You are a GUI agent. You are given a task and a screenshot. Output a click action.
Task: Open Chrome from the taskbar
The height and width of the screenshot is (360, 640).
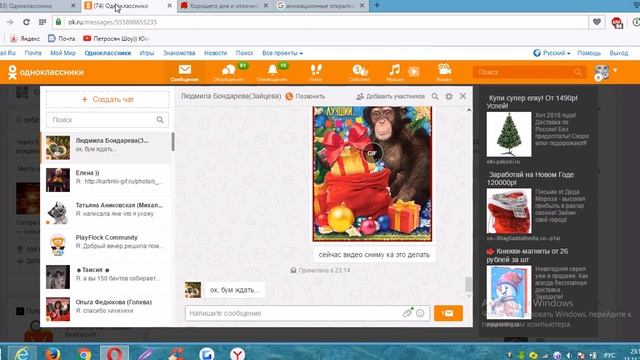pyautogui.click(x=84, y=353)
